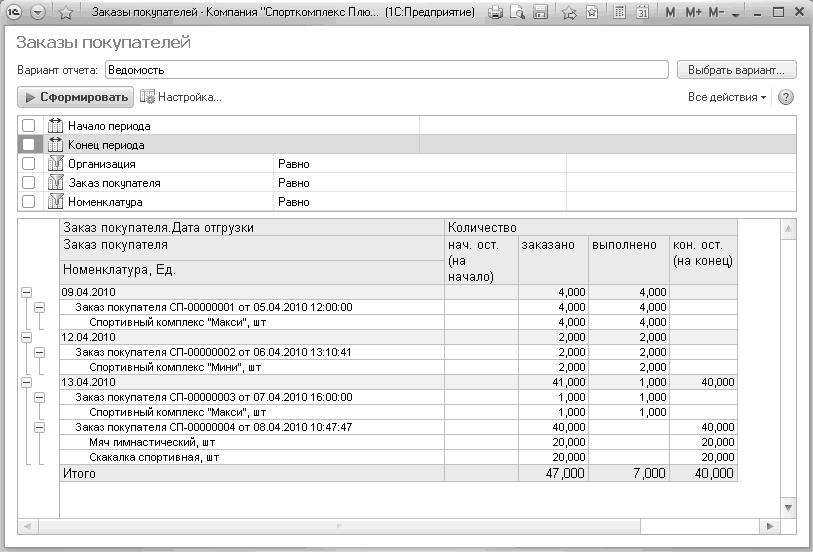The image size is (813, 552).
Task: Get link using star-with-arrow icon
Action: click(569, 12)
